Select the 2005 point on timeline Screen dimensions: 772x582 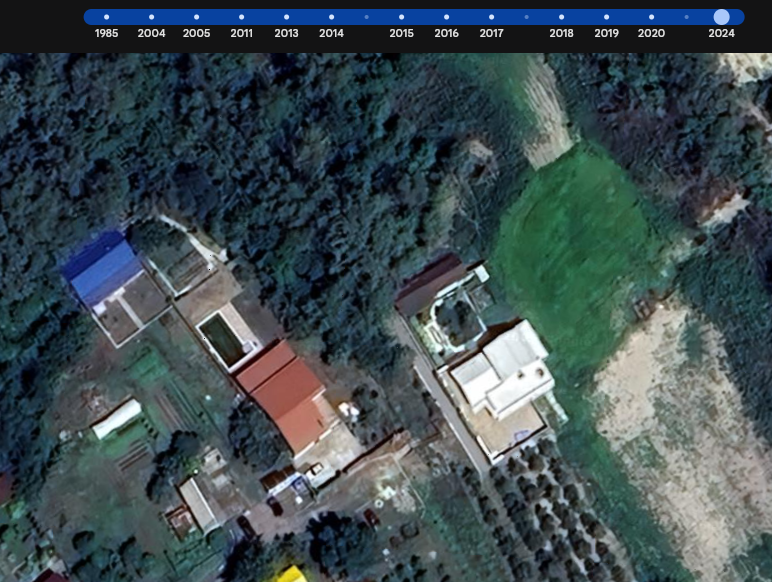[196, 17]
